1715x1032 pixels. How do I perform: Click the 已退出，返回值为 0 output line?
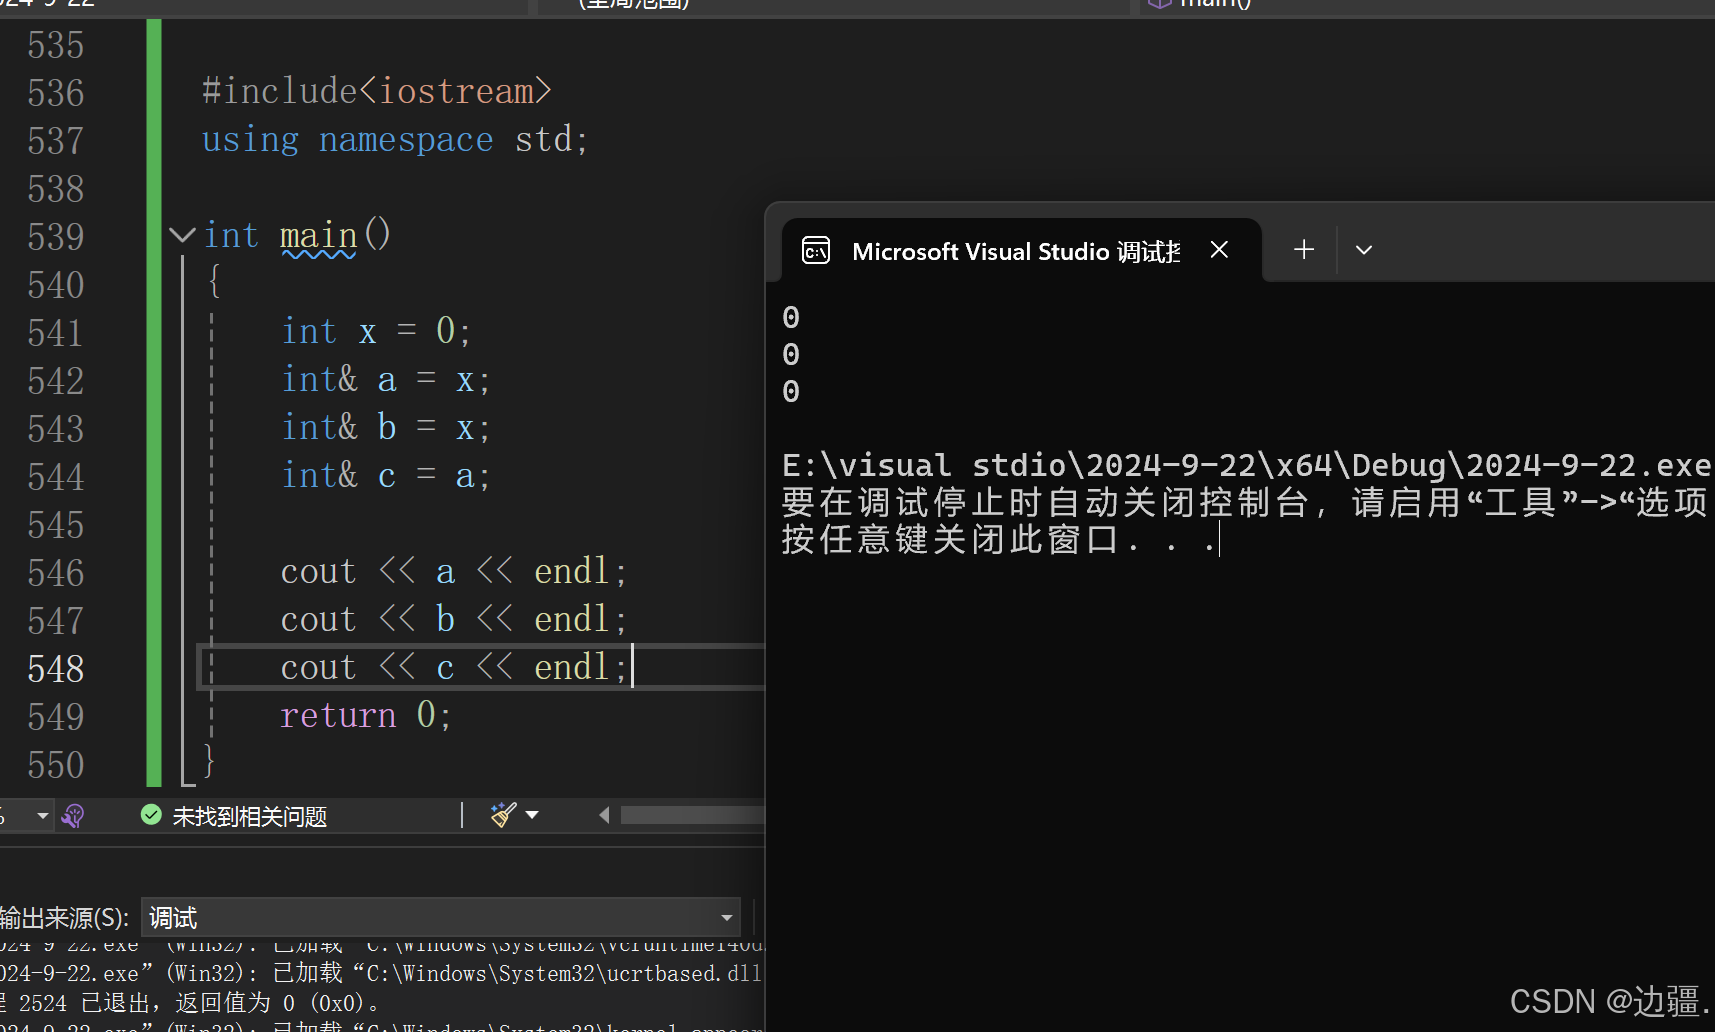(x=189, y=1002)
